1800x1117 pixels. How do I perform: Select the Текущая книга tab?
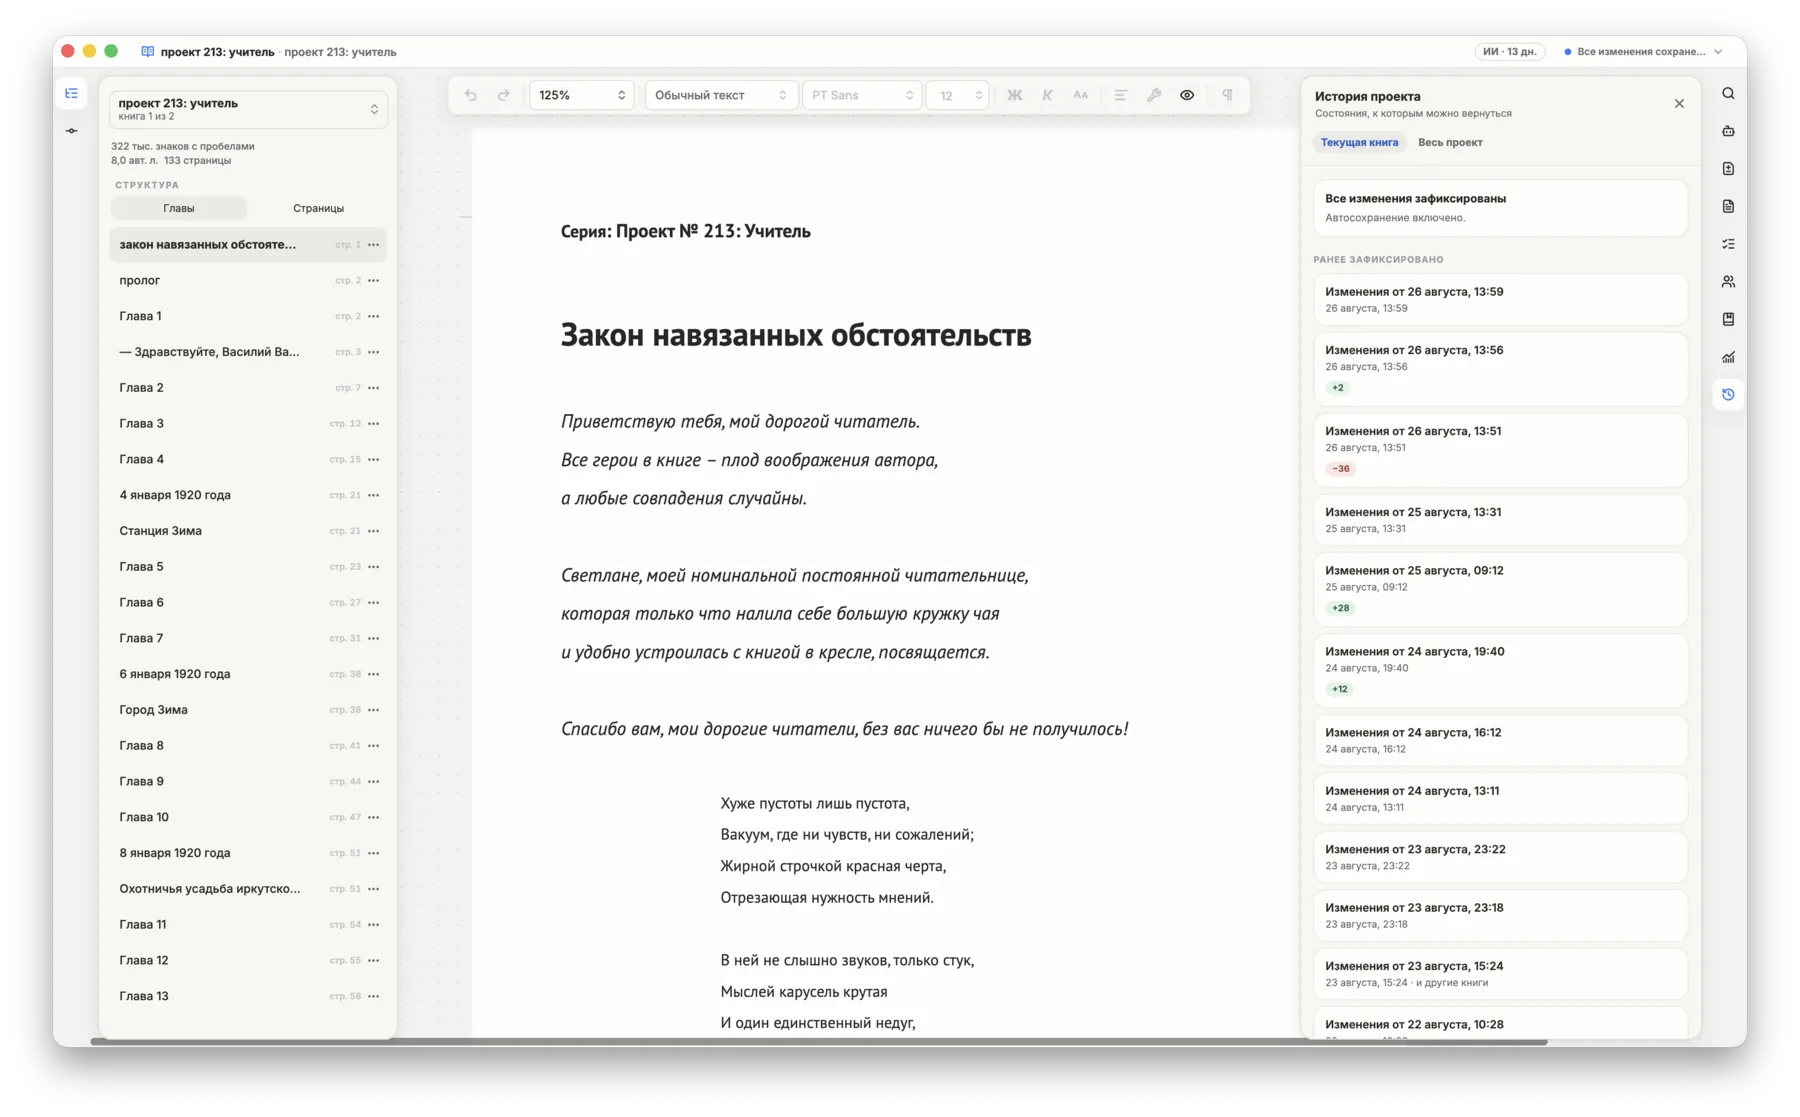(x=1359, y=142)
